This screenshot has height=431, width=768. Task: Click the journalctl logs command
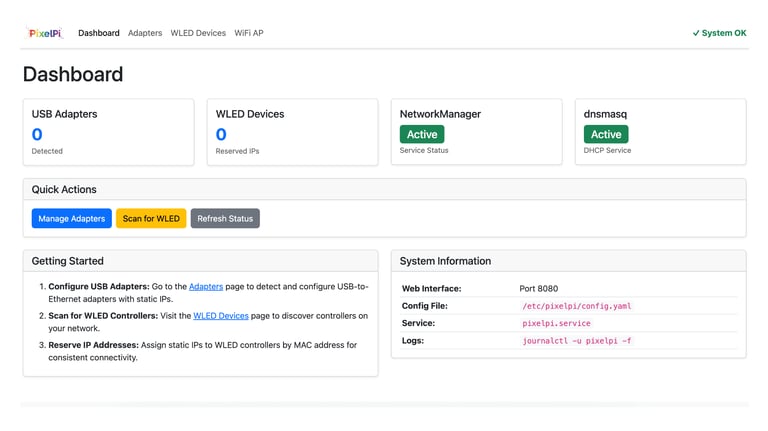[577, 341]
